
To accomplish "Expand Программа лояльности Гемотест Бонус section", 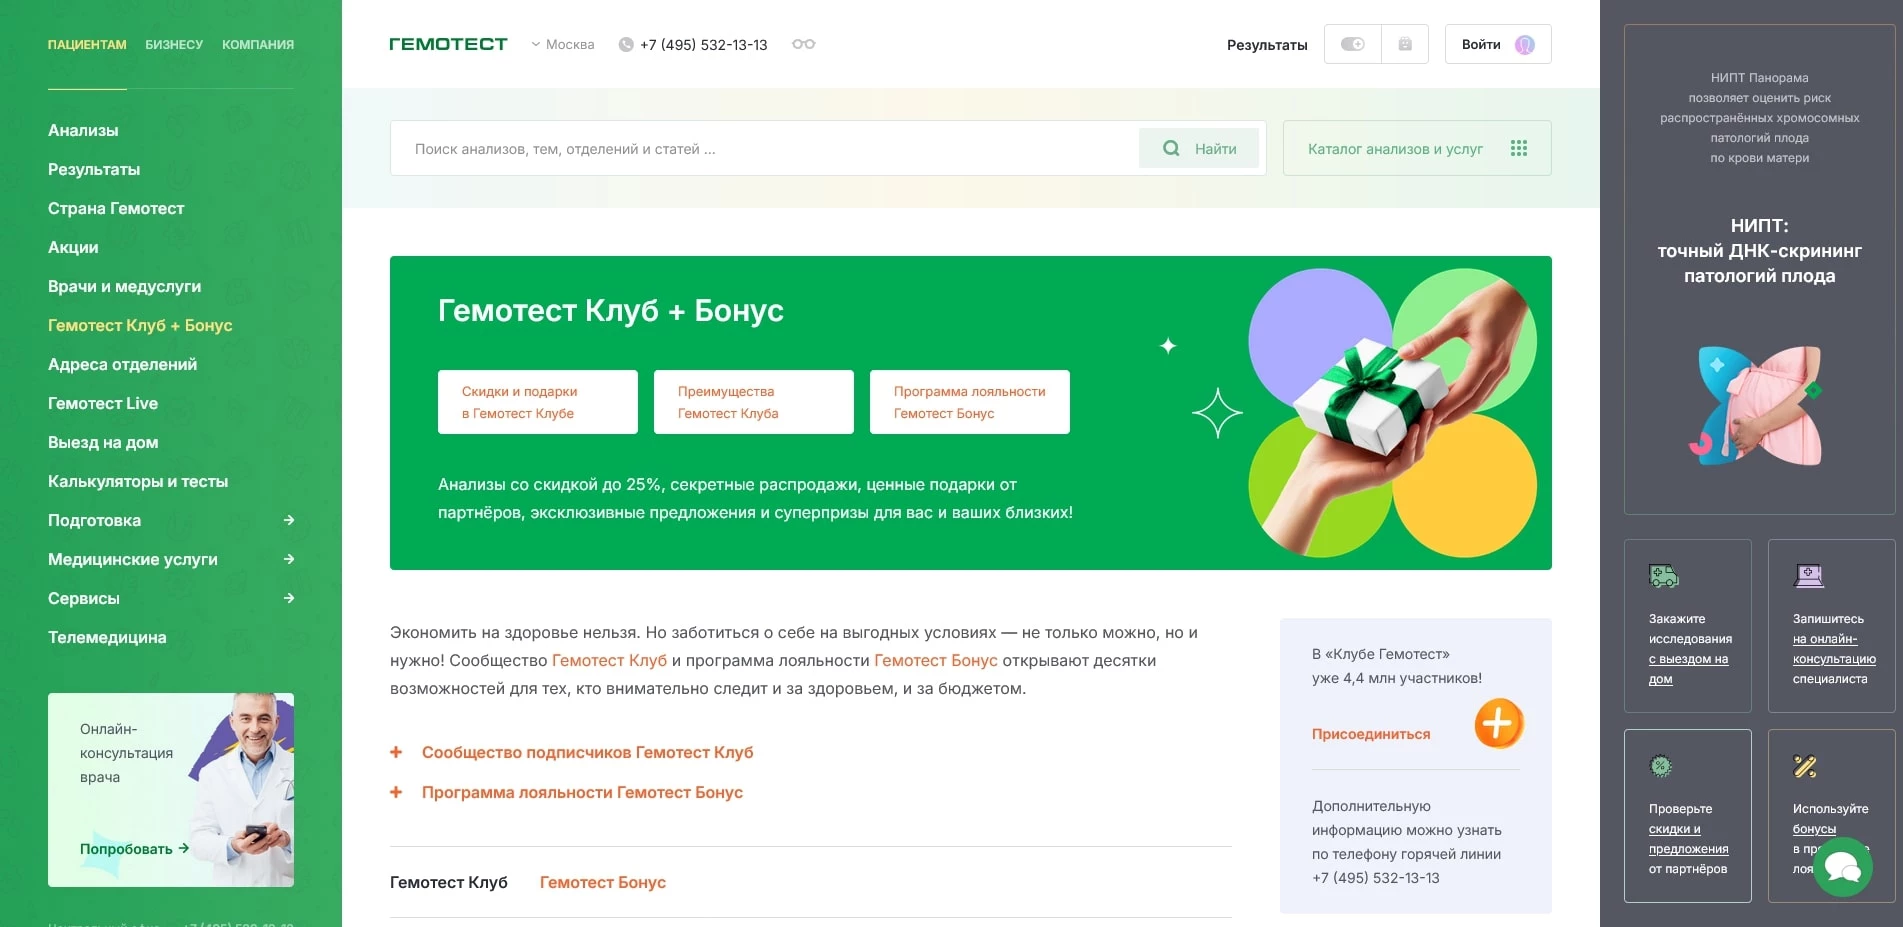I will (x=581, y=792).
